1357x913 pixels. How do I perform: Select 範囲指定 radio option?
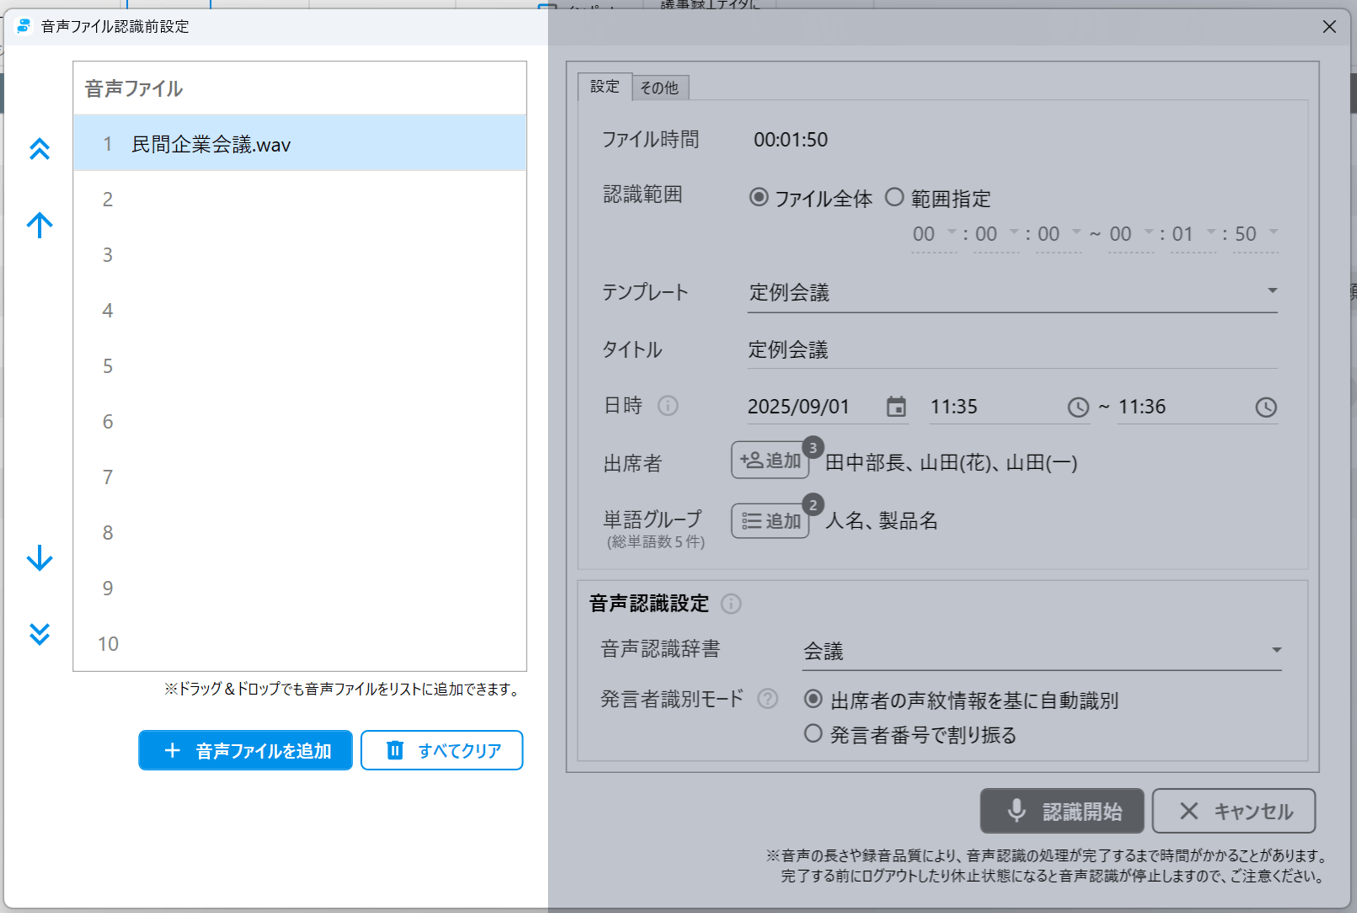[x=894, y=197]
